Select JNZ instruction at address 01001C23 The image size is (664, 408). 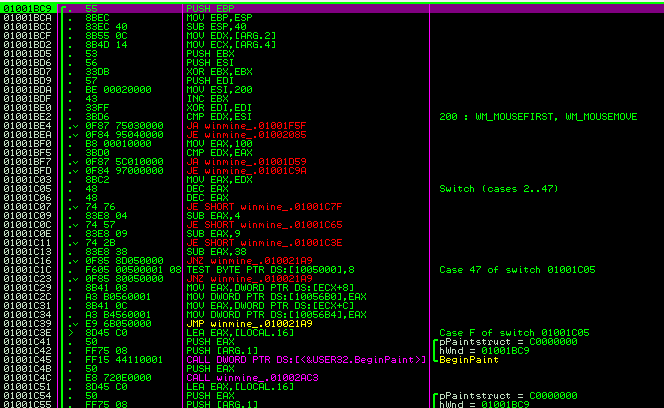point(249,279)
